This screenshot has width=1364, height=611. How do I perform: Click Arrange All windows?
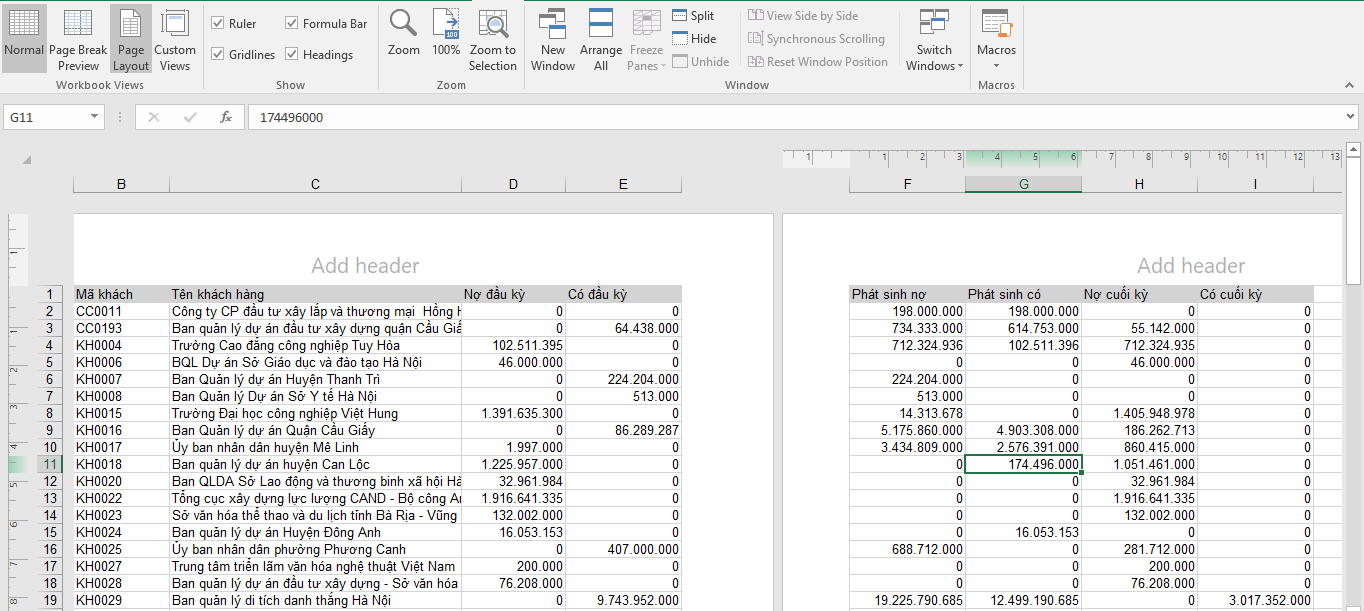pos(601,38)
